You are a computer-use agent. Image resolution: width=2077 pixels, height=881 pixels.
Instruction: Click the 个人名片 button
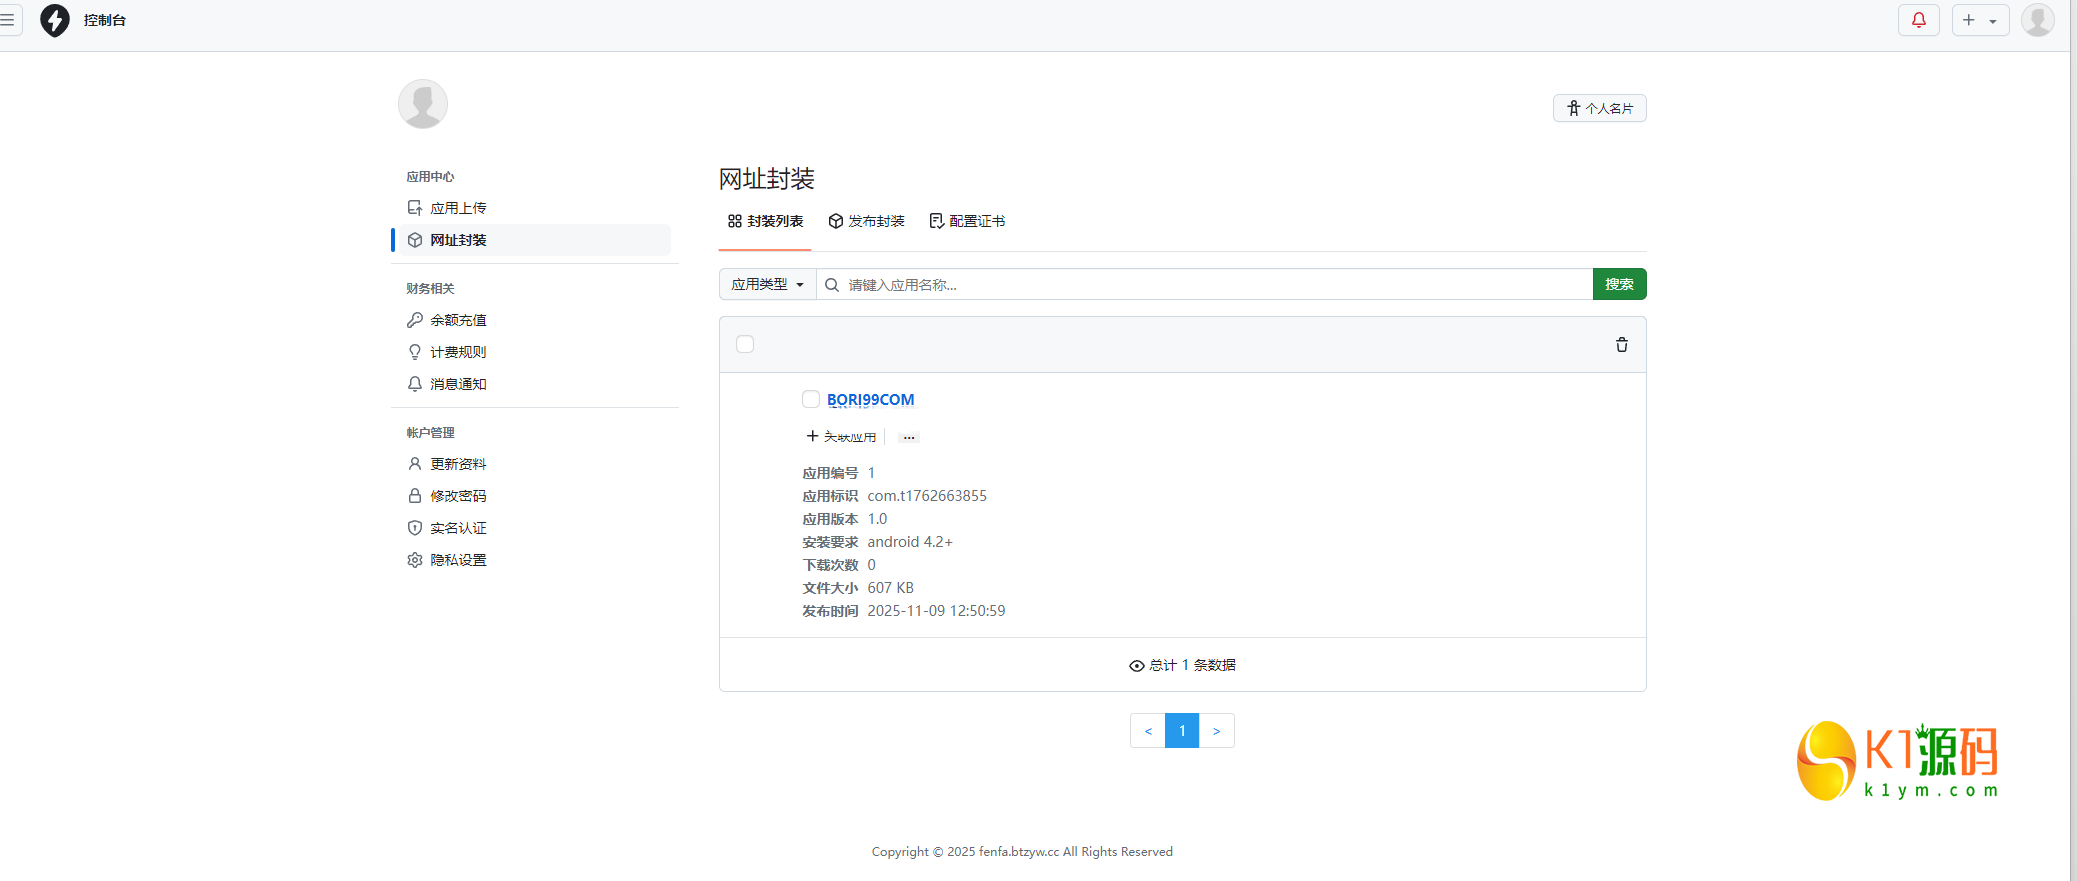(1599, 108)
